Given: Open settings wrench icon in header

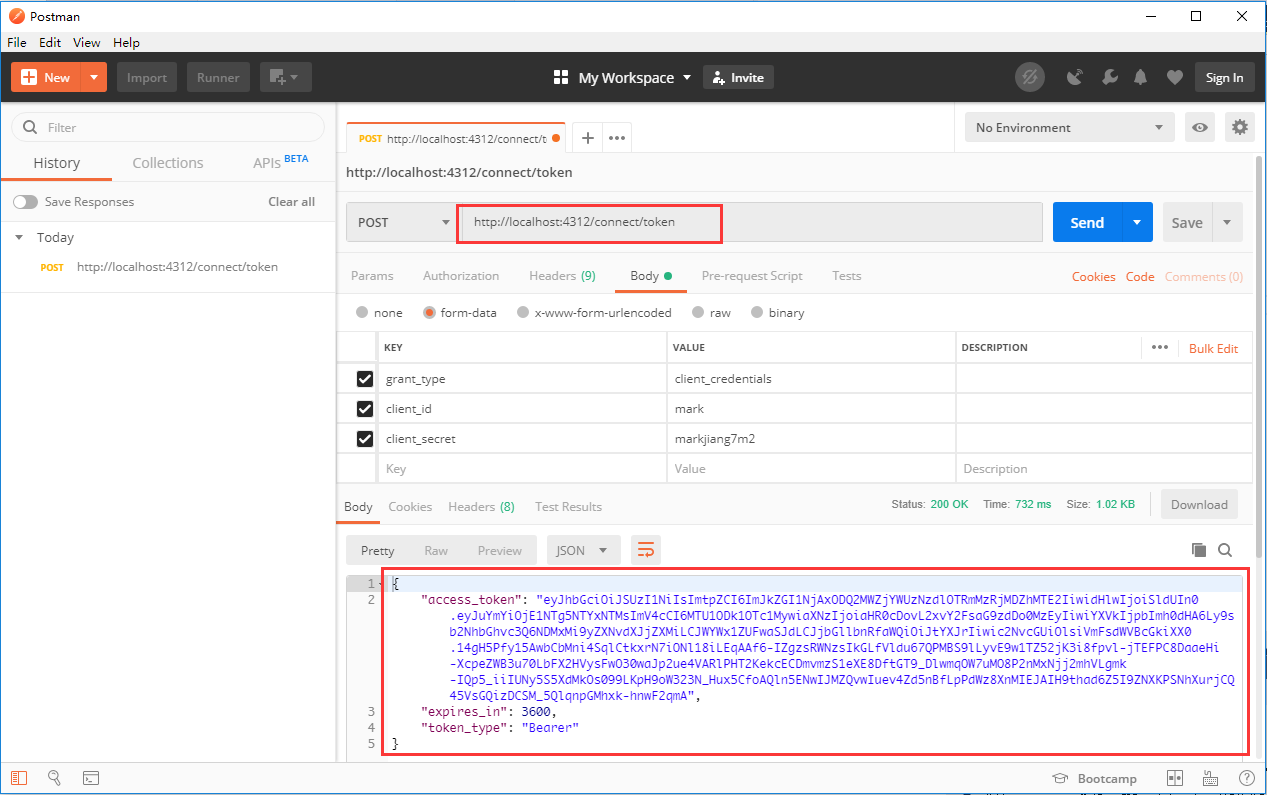Looking at the screenshot, I should 1109,77.
